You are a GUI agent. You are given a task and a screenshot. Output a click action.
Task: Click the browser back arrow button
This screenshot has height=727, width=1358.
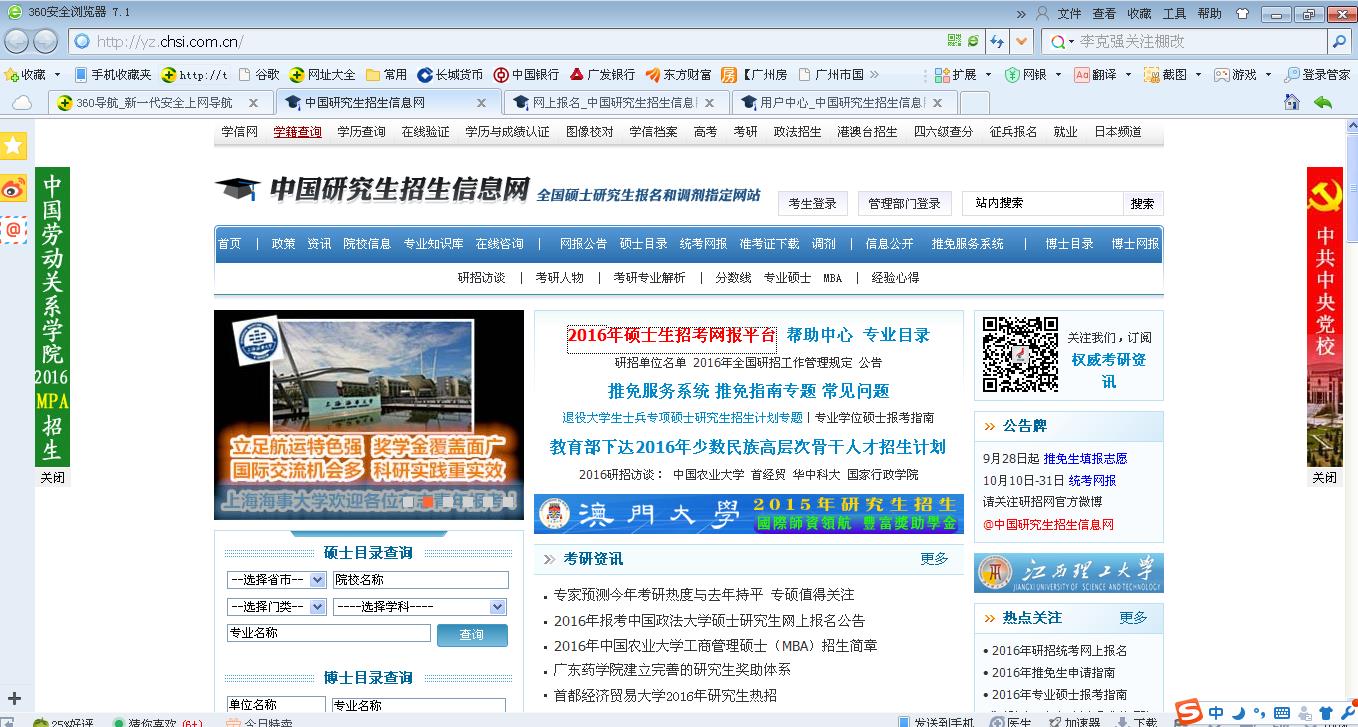(18, 41)
